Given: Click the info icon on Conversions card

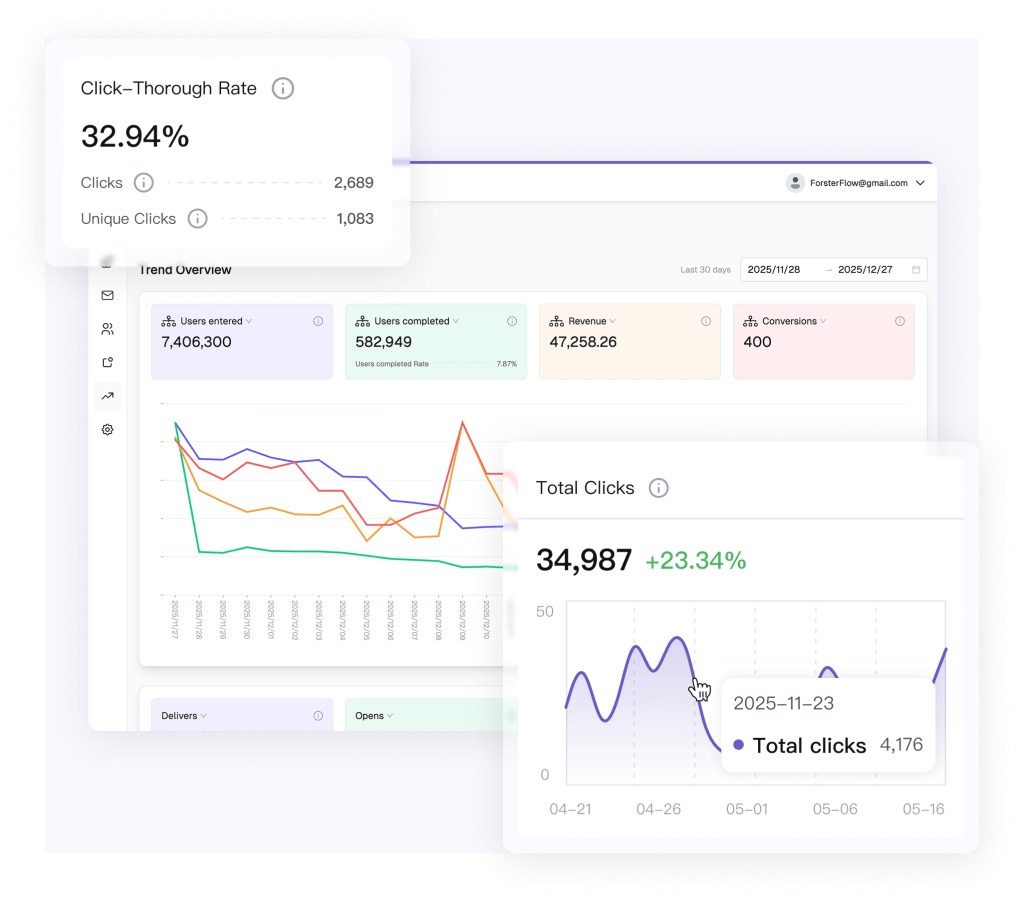Looking at the screenshot, I should (900, 321).
